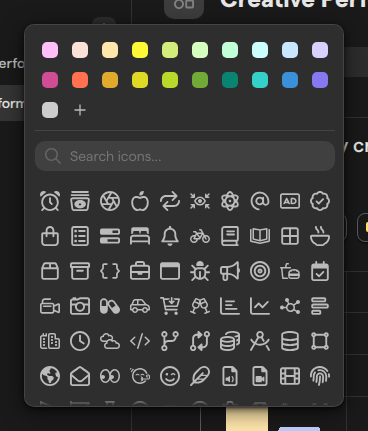Select the alarm clock icon
The width and height of the screenshot is (368, 431).
[50, 201]
